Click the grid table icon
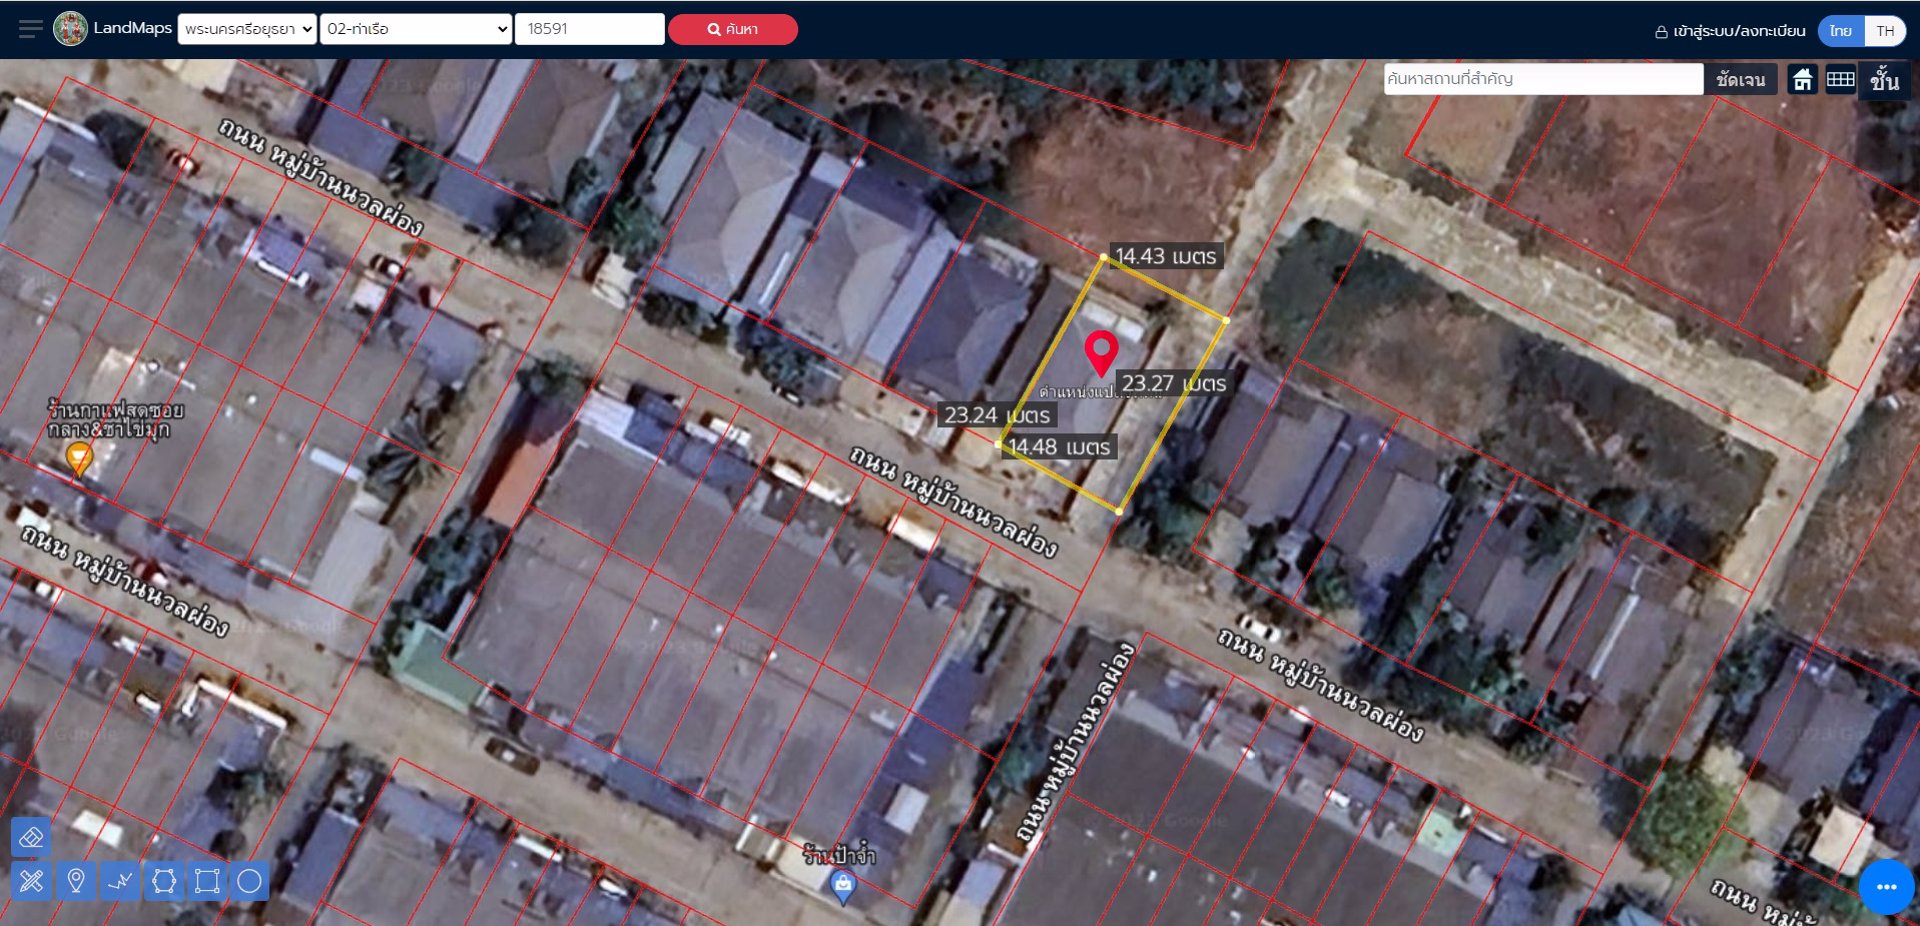The width and height of the screenshot is (1920, 926). pos(1840,80)
